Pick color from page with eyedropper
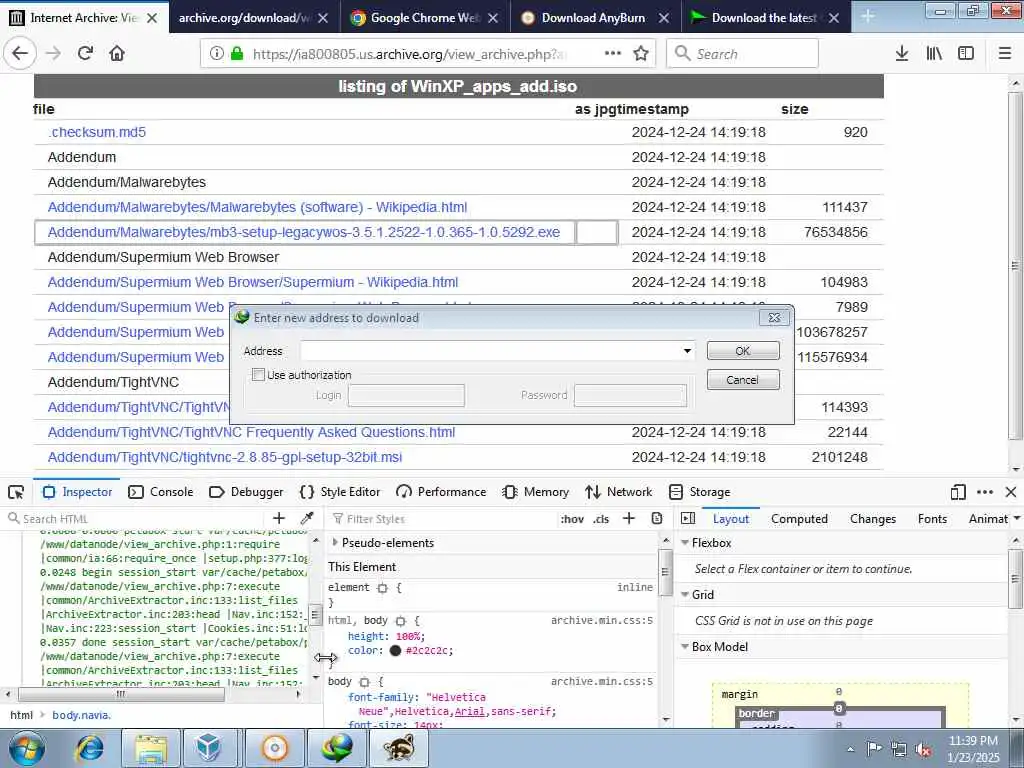 pyautogui.click(x=307, y=519)
